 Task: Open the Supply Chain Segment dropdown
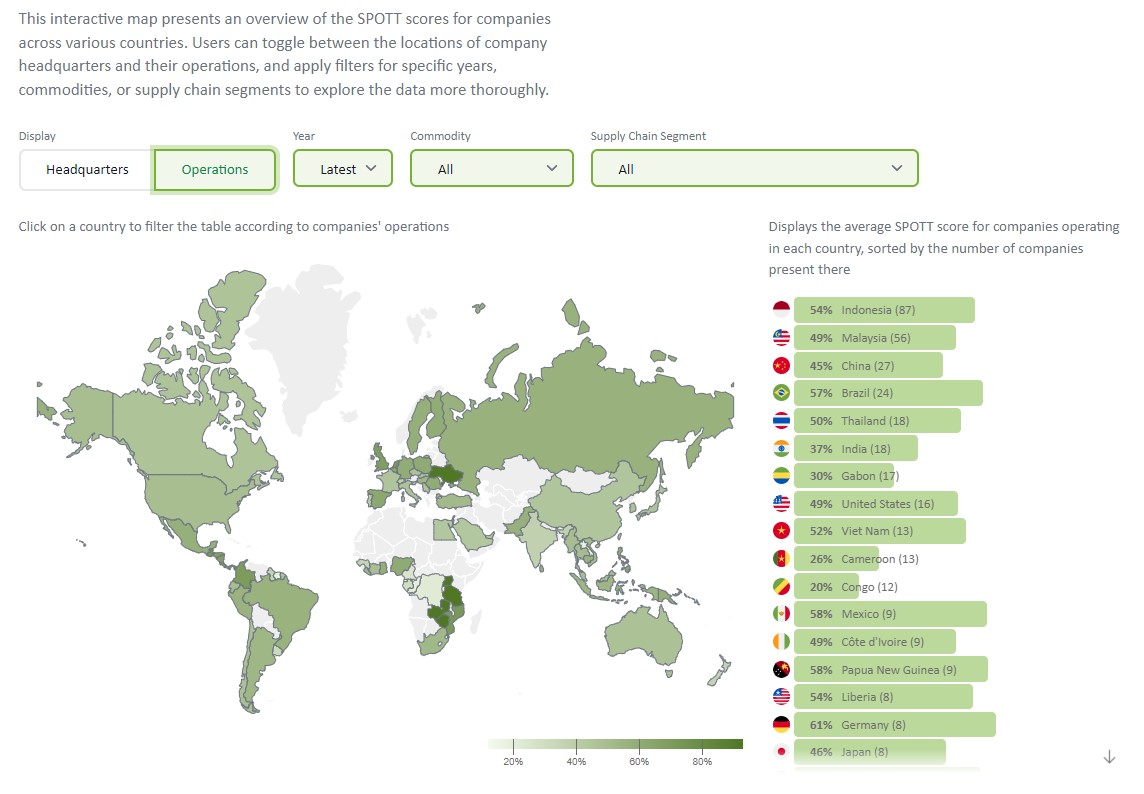(754, 168)
